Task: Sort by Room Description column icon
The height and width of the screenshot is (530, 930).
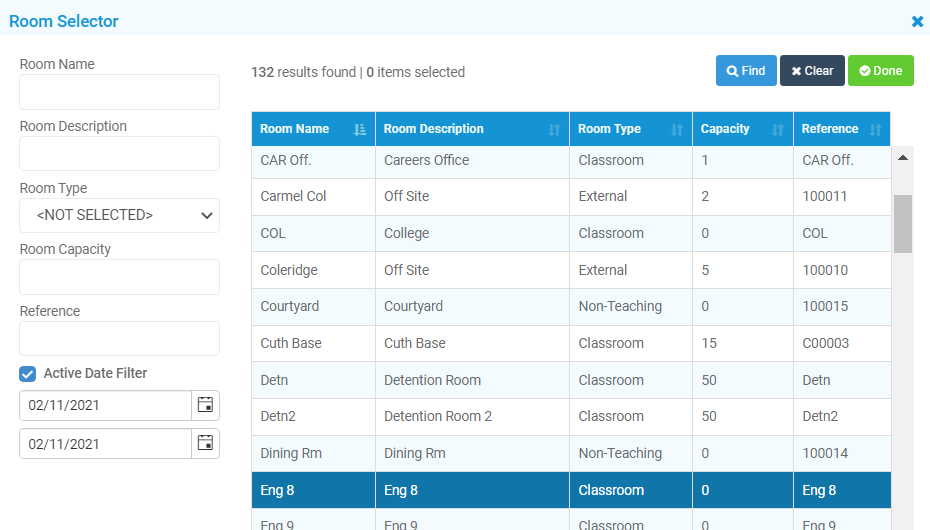Action: [554, 129]
